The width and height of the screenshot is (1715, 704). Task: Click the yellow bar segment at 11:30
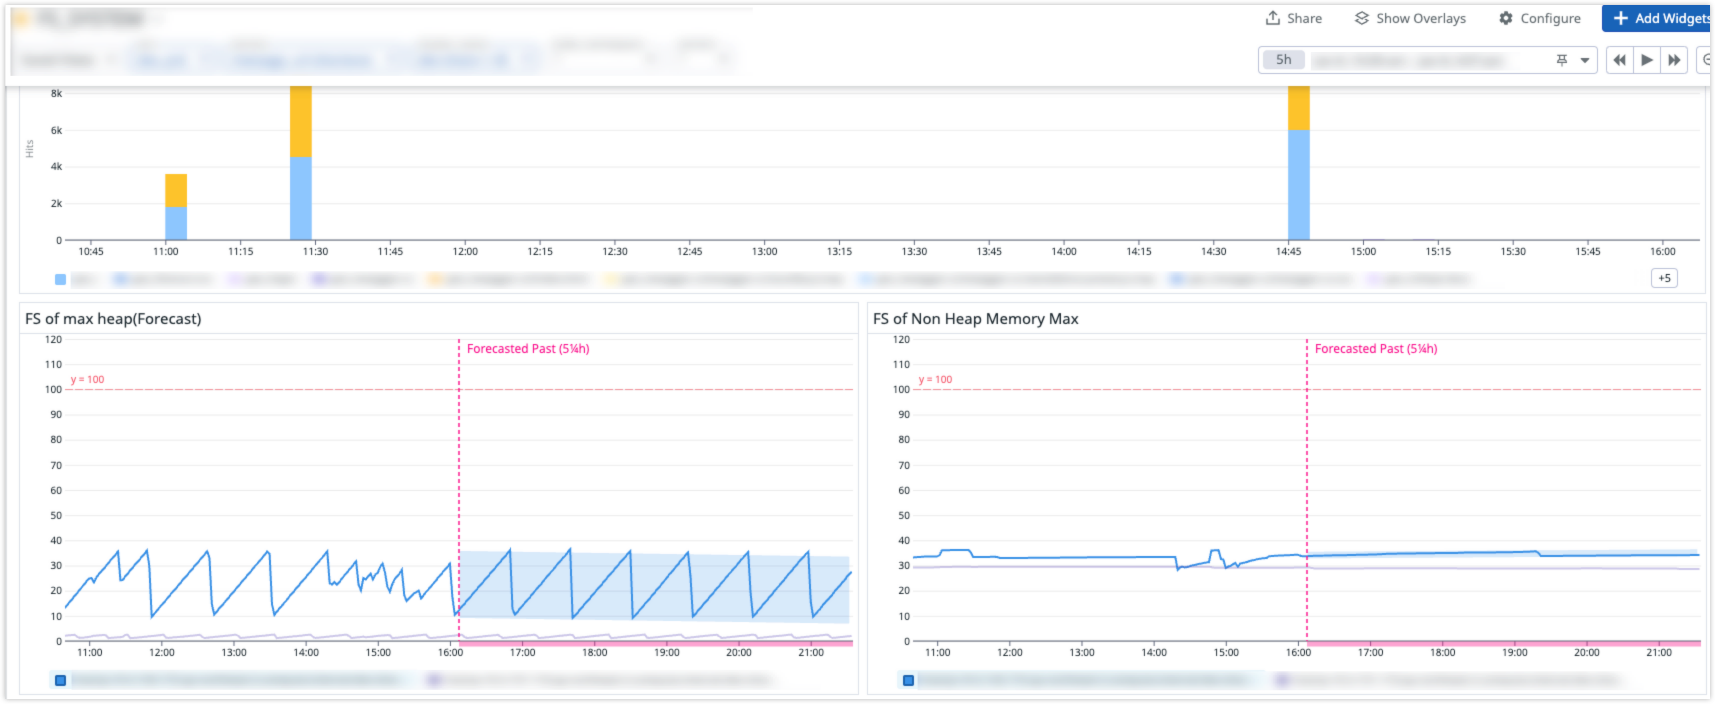click(301, 121)
